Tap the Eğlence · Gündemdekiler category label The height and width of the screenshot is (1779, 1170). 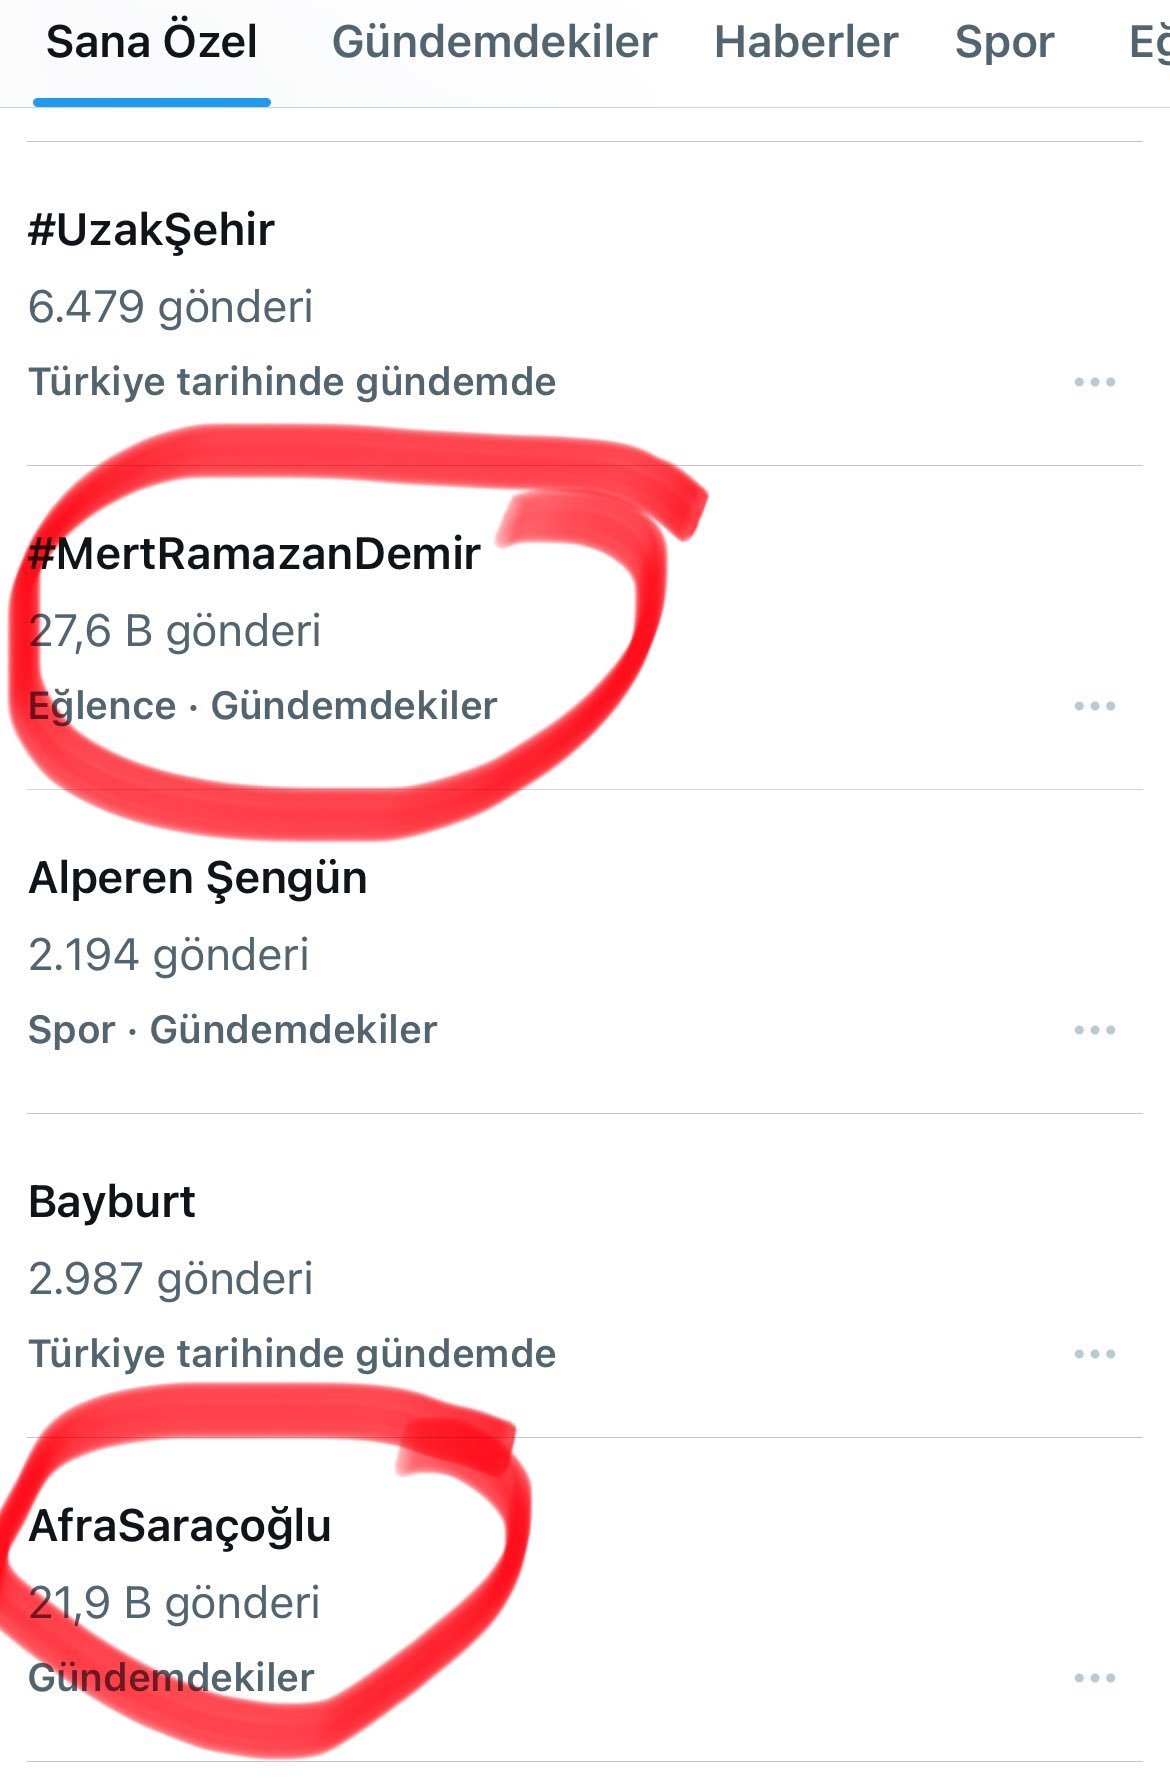[x=263, y=706]
